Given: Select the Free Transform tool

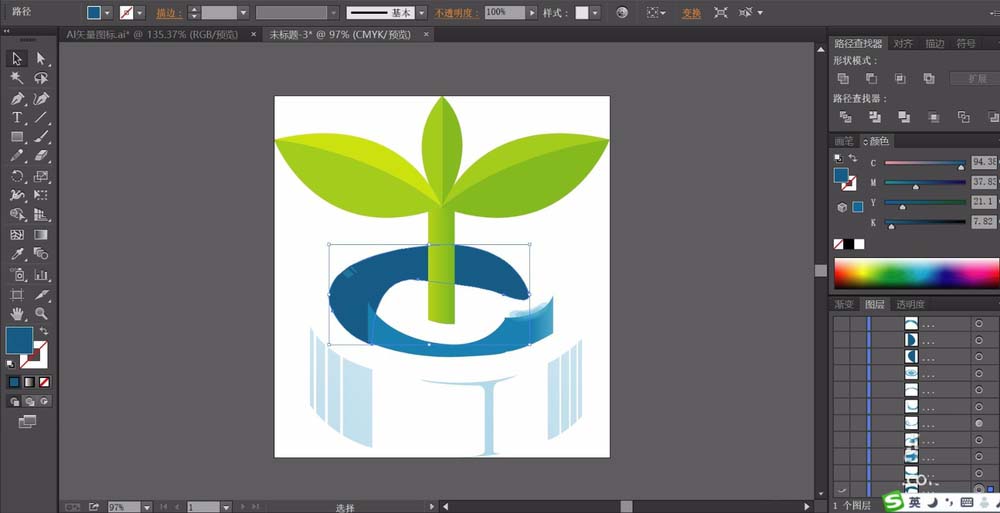Looking at the screenshot, I should tap(41, 195).
